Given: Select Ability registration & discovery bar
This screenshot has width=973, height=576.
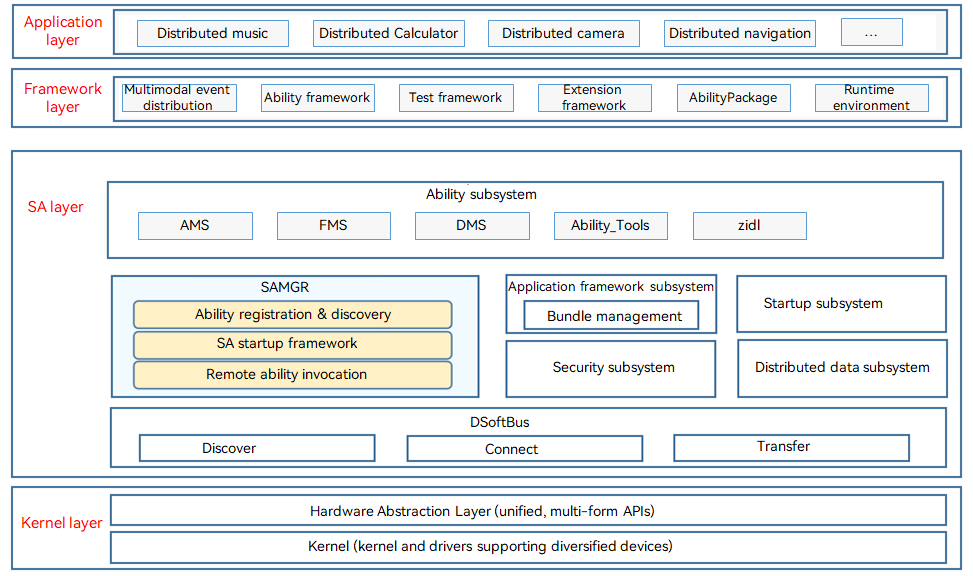Looking at the screenshot, I should (x=292, y=314).
